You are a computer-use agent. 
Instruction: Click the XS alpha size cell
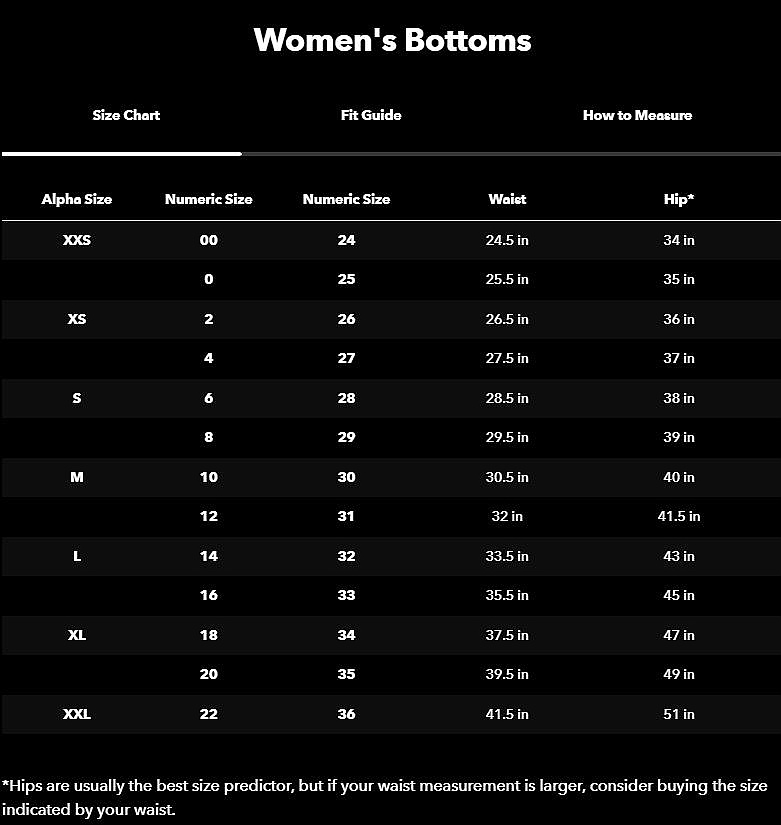click(77, 319)
